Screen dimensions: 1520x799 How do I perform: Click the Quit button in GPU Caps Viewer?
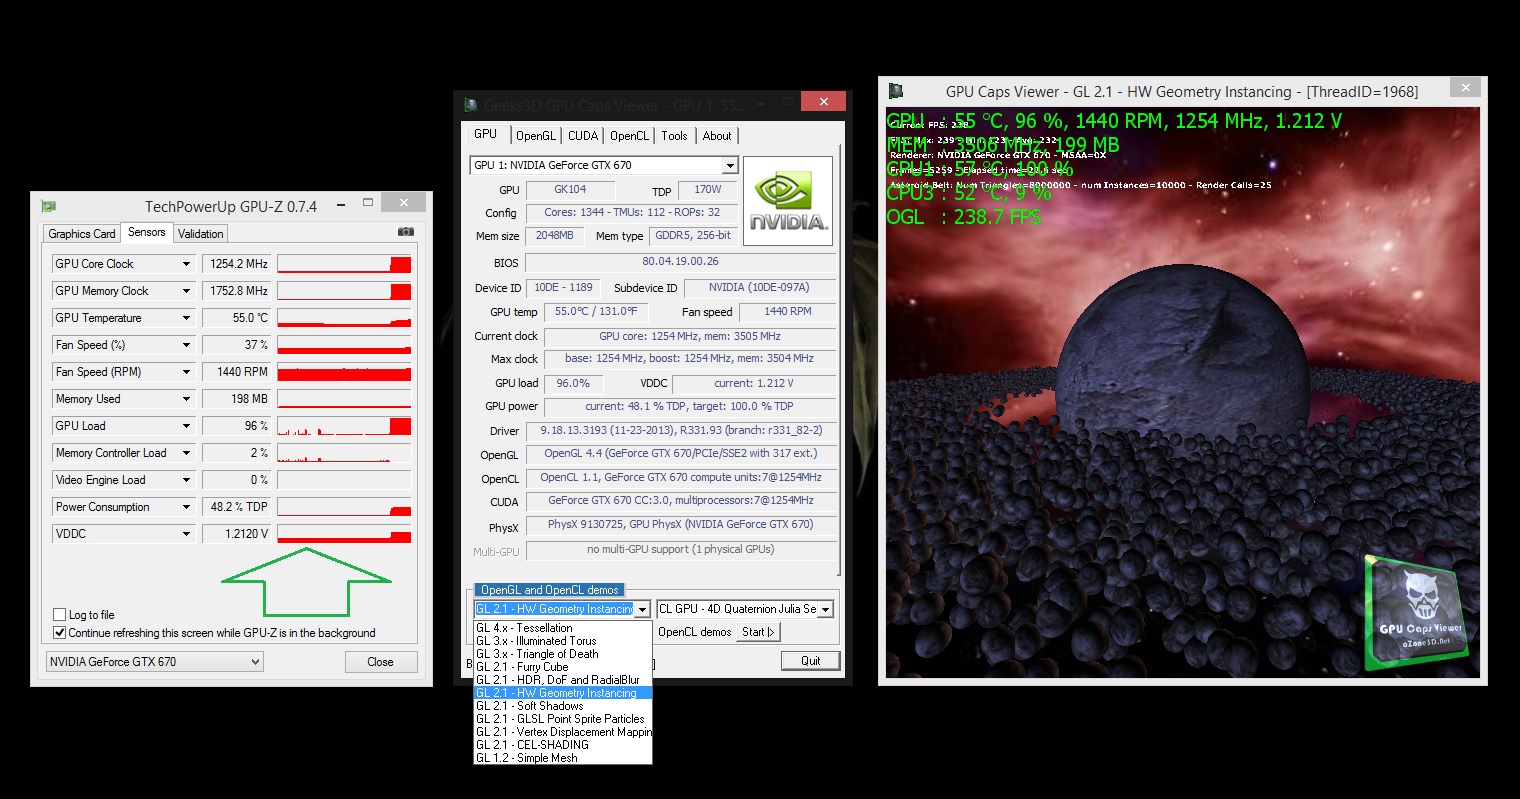tap(811, 661)
